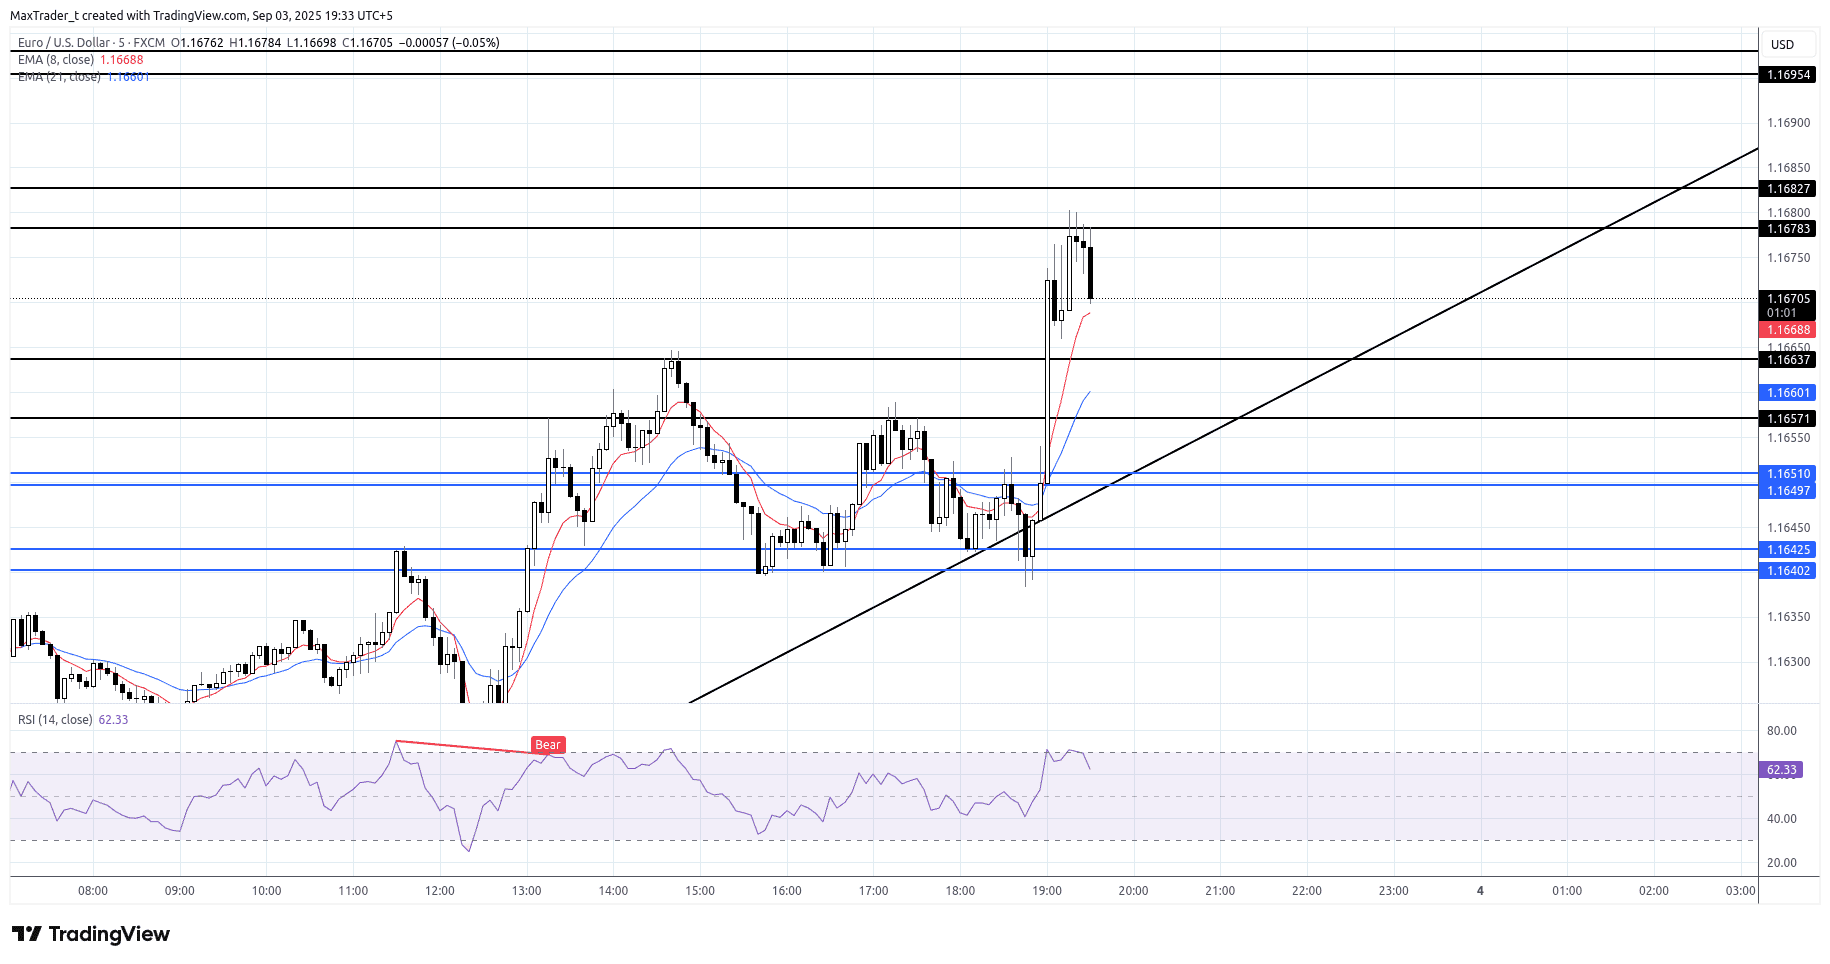Click the 1.16954 horizontal line price label
This screenshot has height=964, width=1830.
(x=1787, y=75)
